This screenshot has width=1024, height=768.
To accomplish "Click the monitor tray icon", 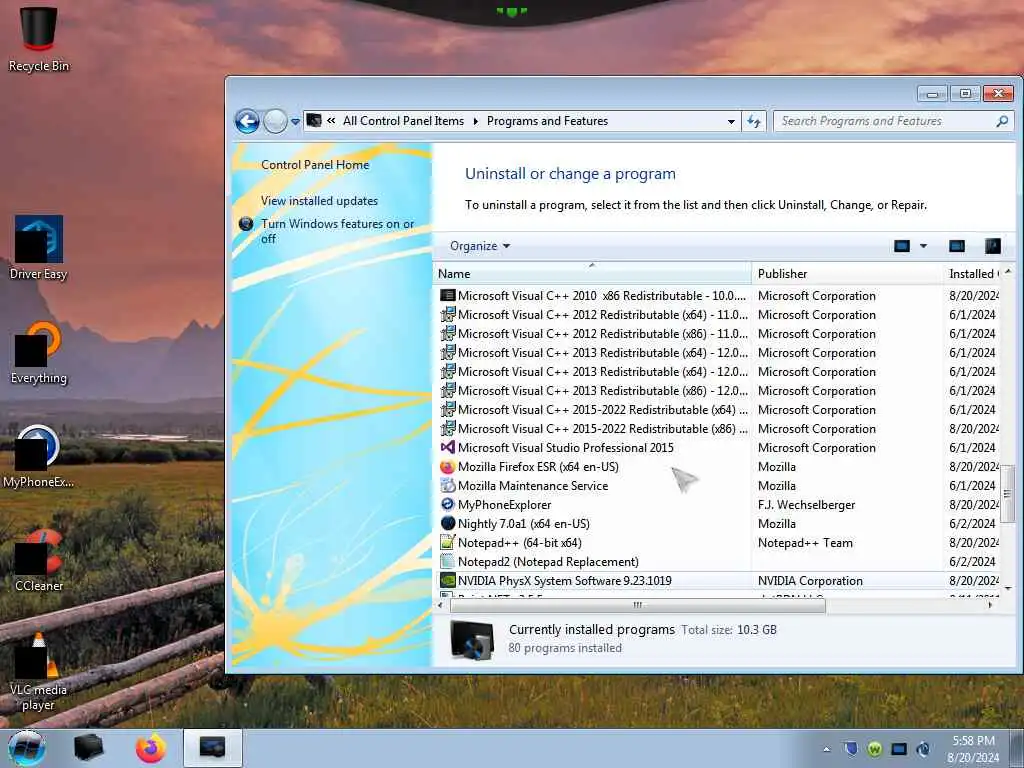I will click(x=899, y=749).
